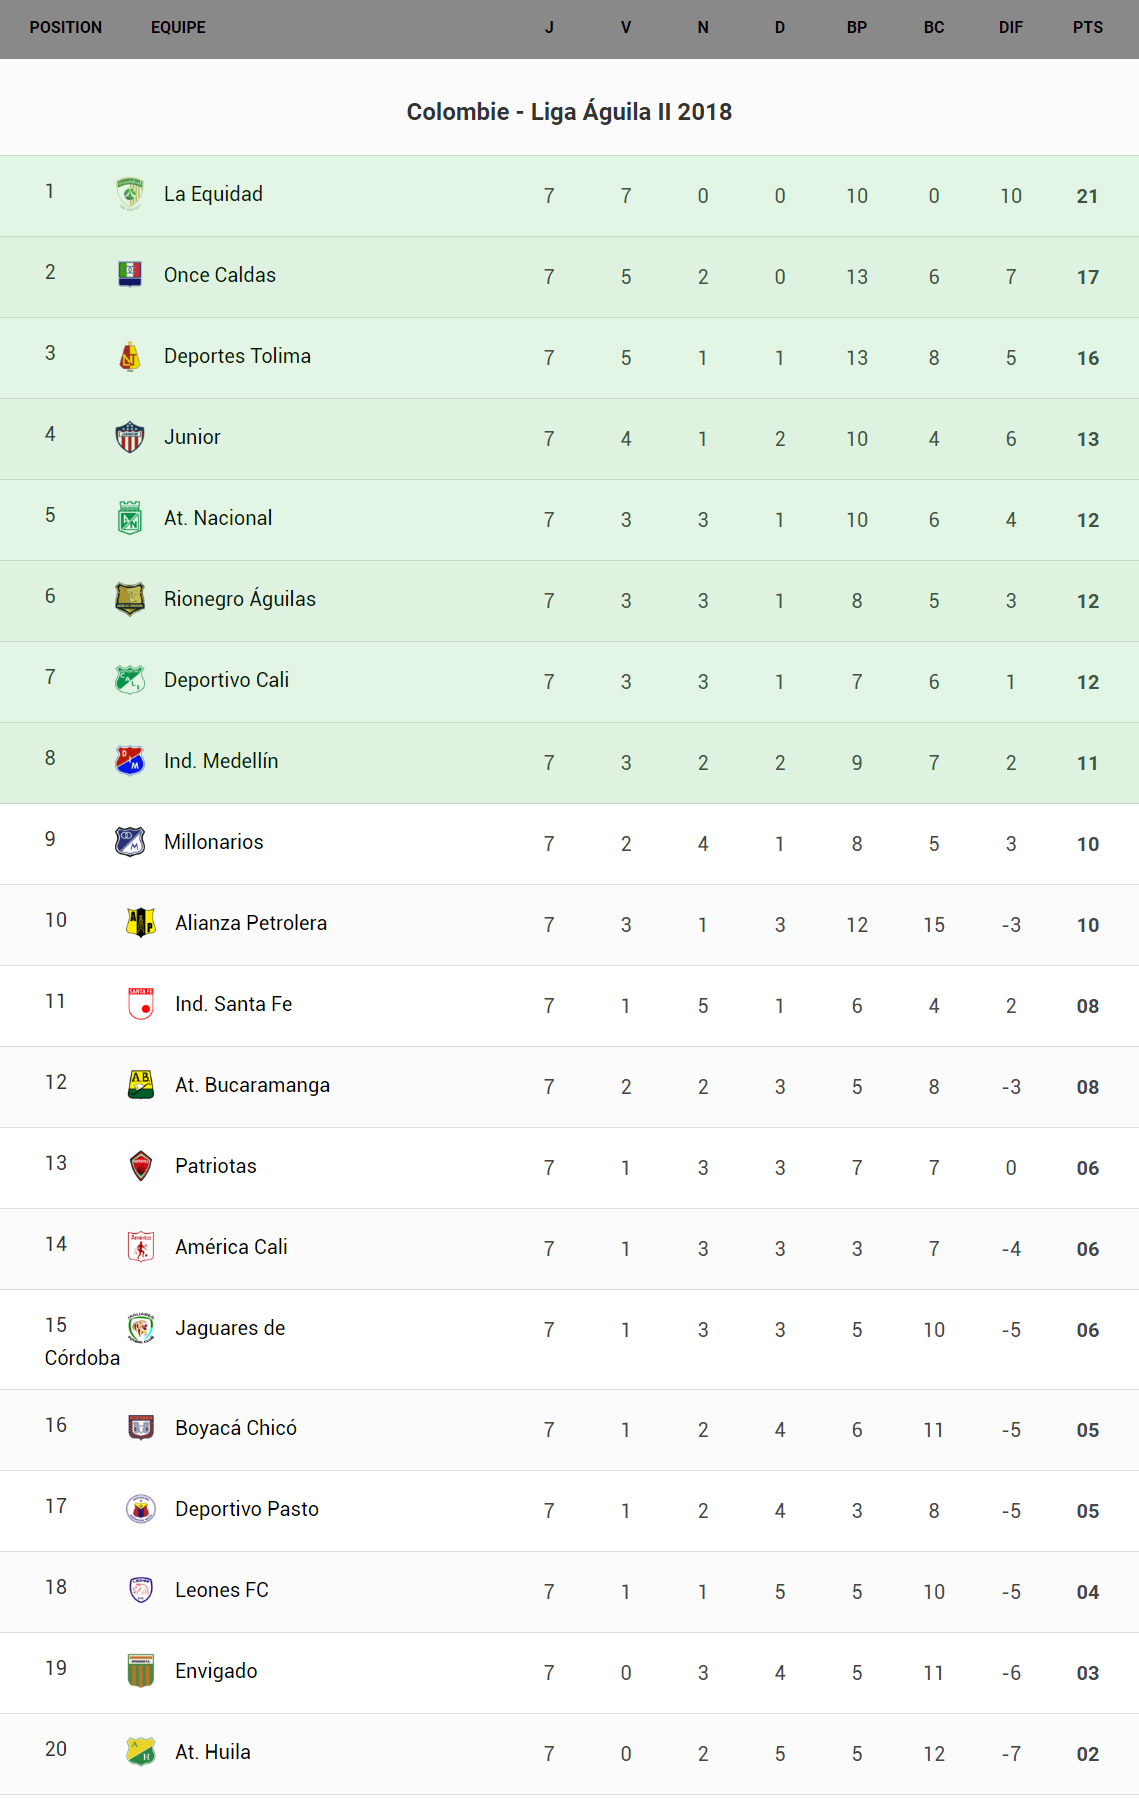The image size is (1139, 1799).
Task: Click the Alianza Petrolera logo
Action: pyautogui.click(x=141, y=923)
